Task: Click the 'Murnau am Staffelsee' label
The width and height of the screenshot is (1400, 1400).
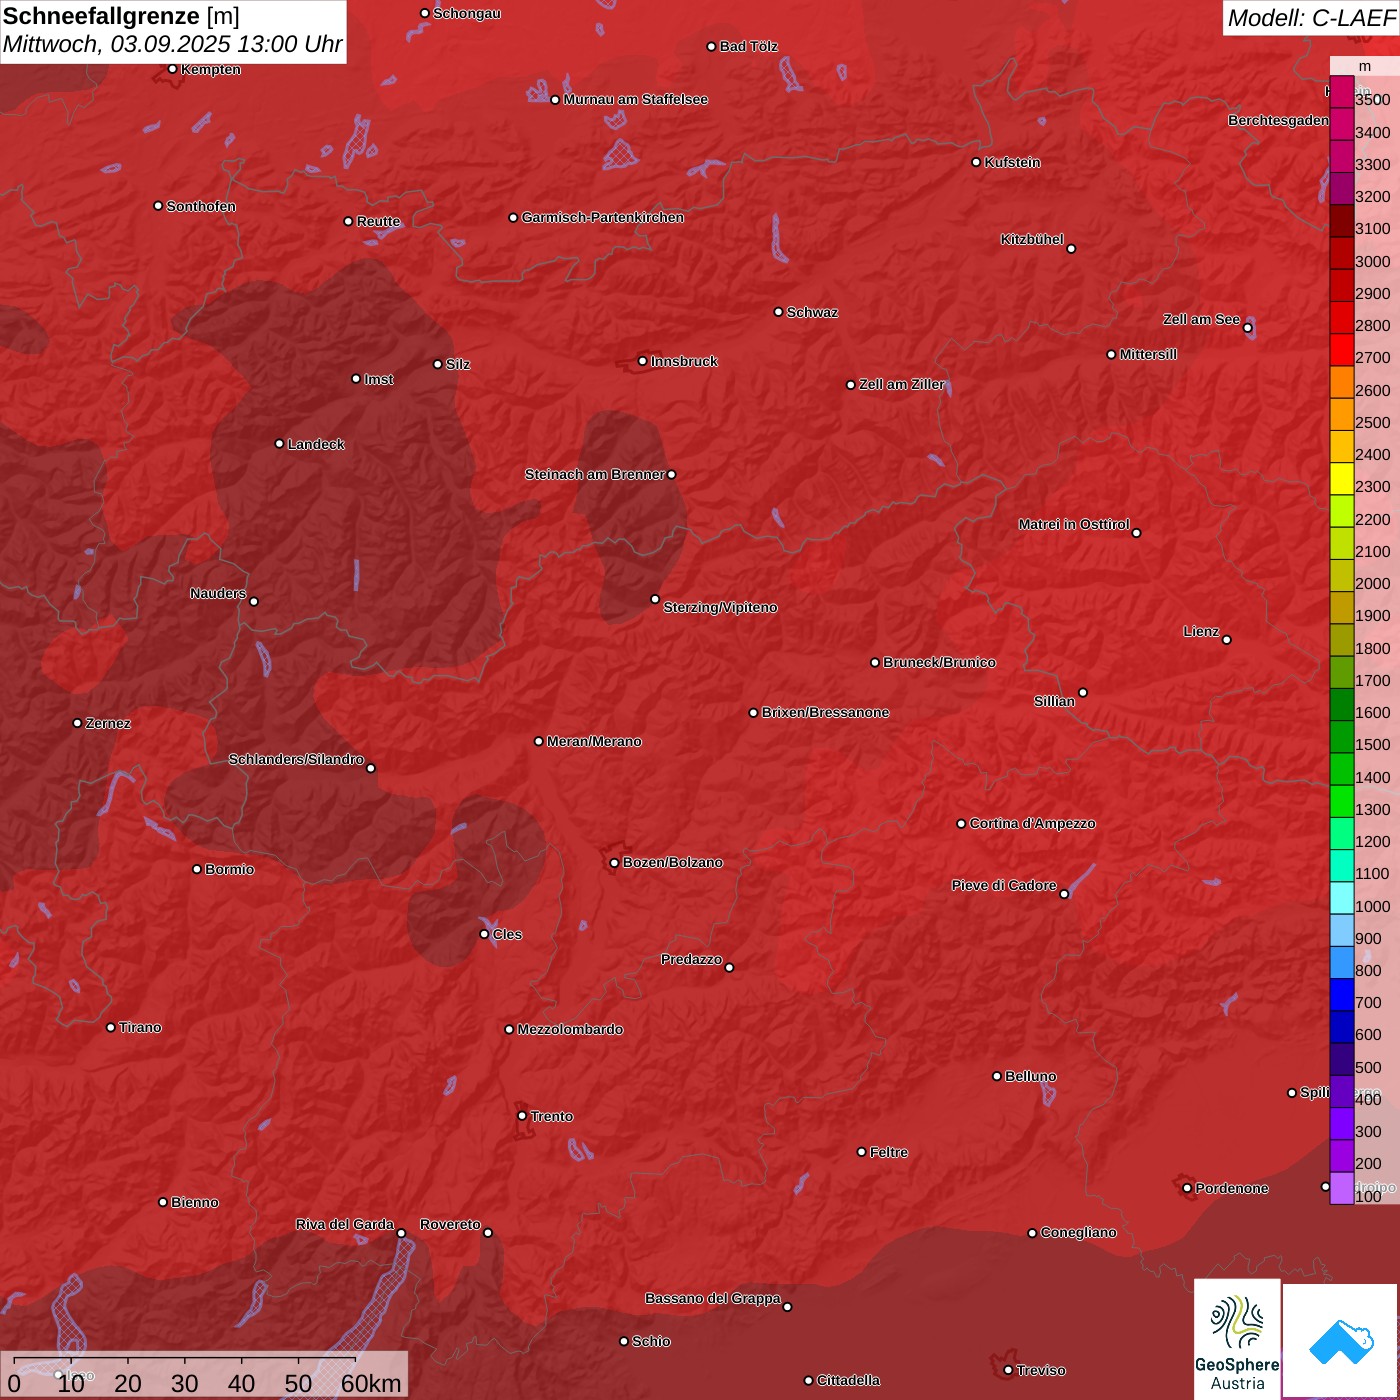Action: (636, 99)
